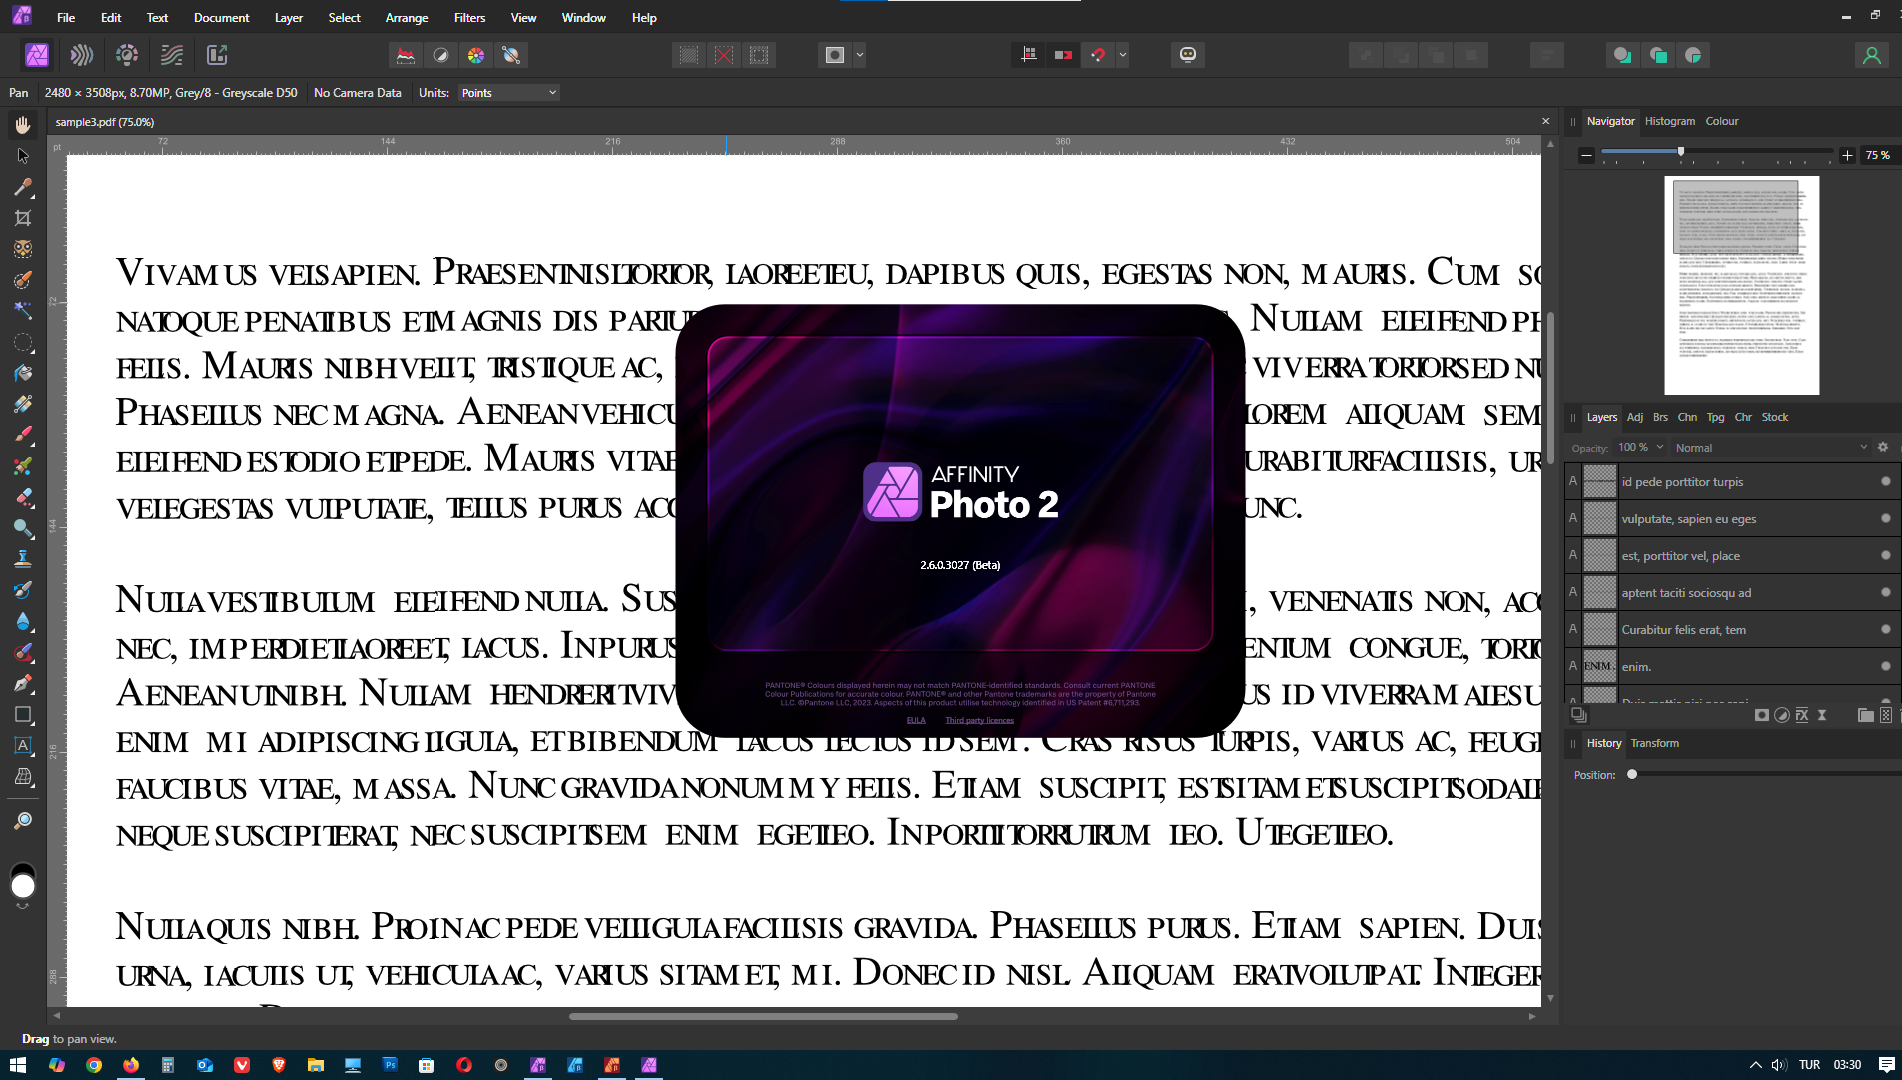Select the Paint Brush tool

23,435
